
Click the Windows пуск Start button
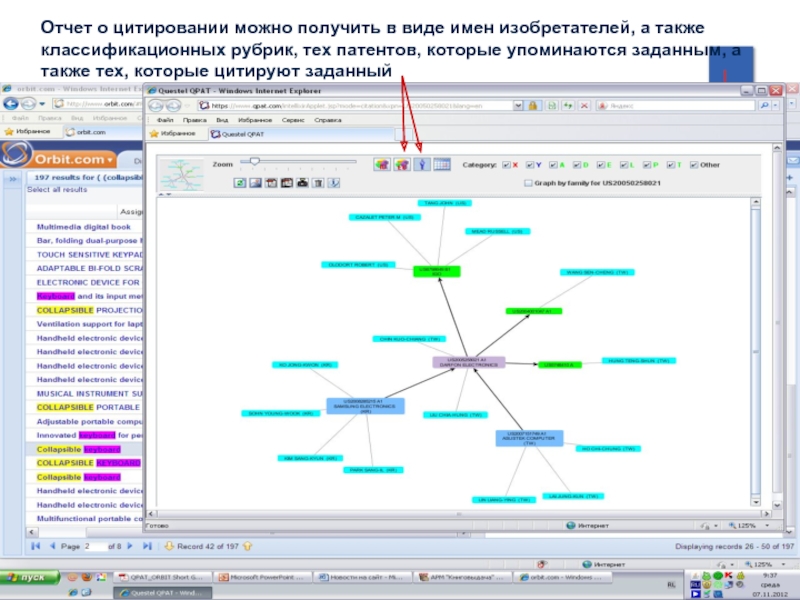(x=31, y=577)
